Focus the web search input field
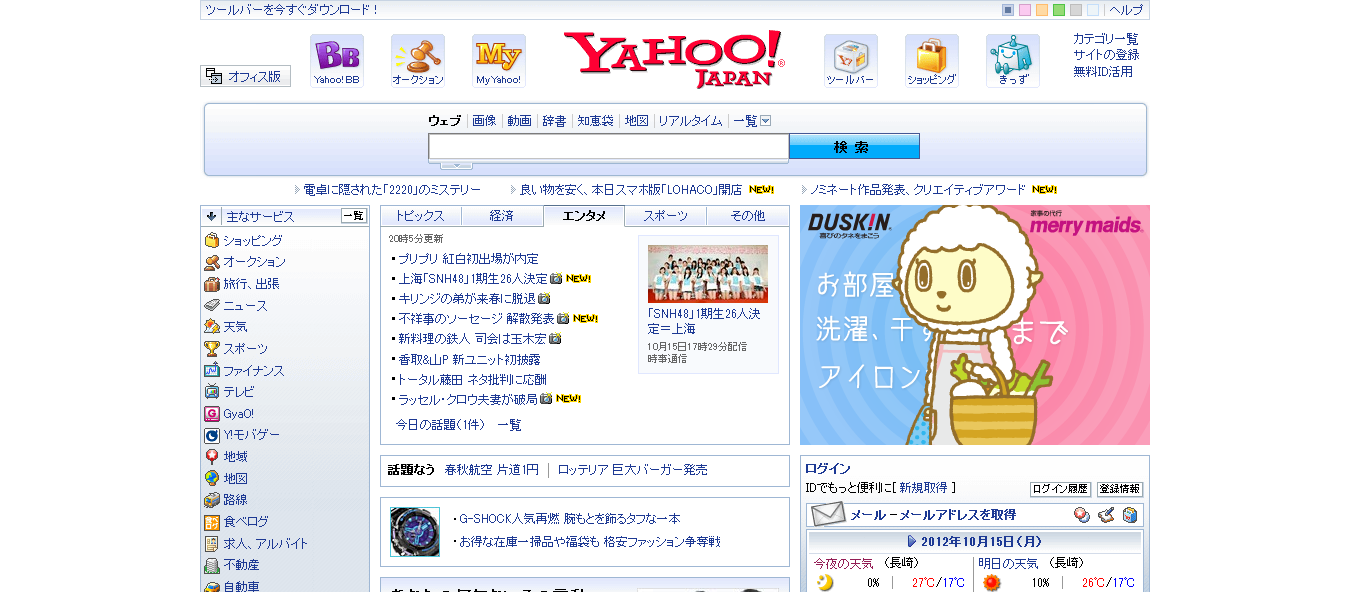The width and height of the screenshot is (1349, 592). 608,146
